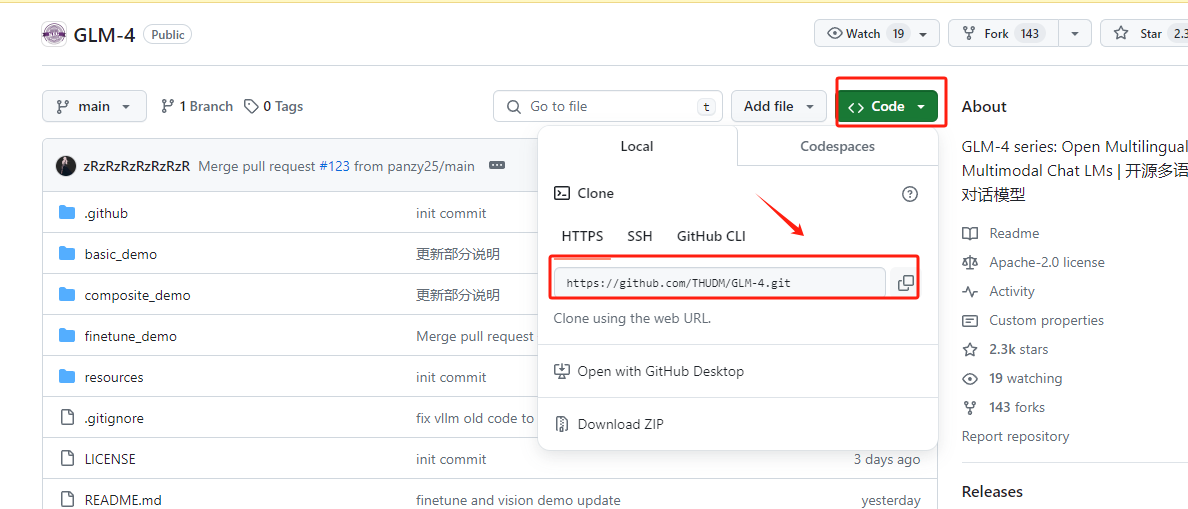Open the Custom properties link
The image size is (1188, 509).
(1046, 320)
